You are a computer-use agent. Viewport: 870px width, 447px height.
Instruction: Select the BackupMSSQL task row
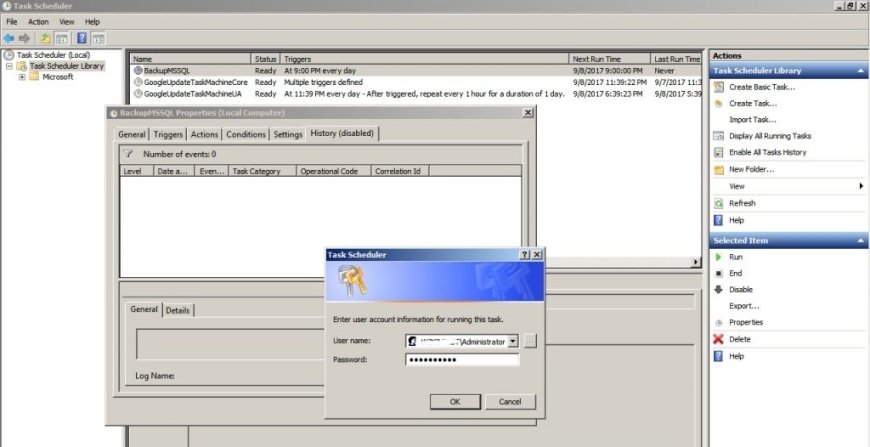[416, 71]
